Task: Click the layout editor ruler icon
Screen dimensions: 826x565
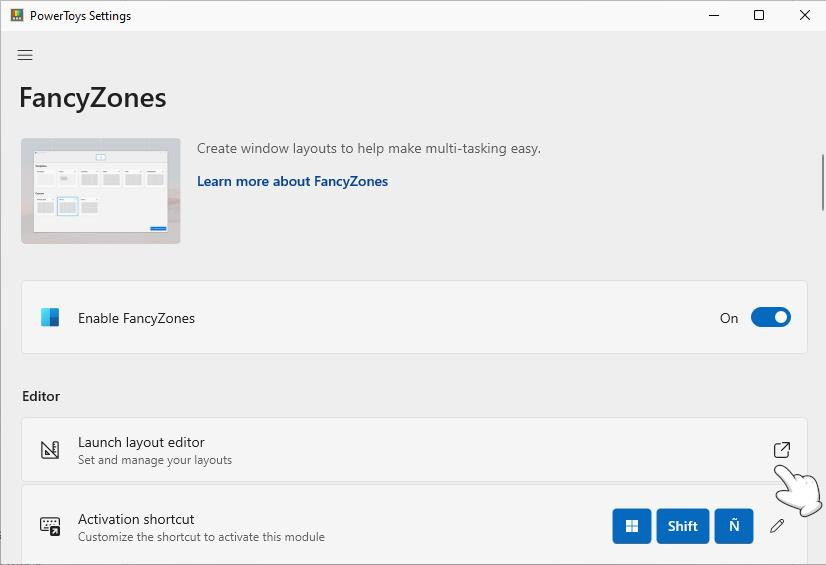Action: coord(50,450)
